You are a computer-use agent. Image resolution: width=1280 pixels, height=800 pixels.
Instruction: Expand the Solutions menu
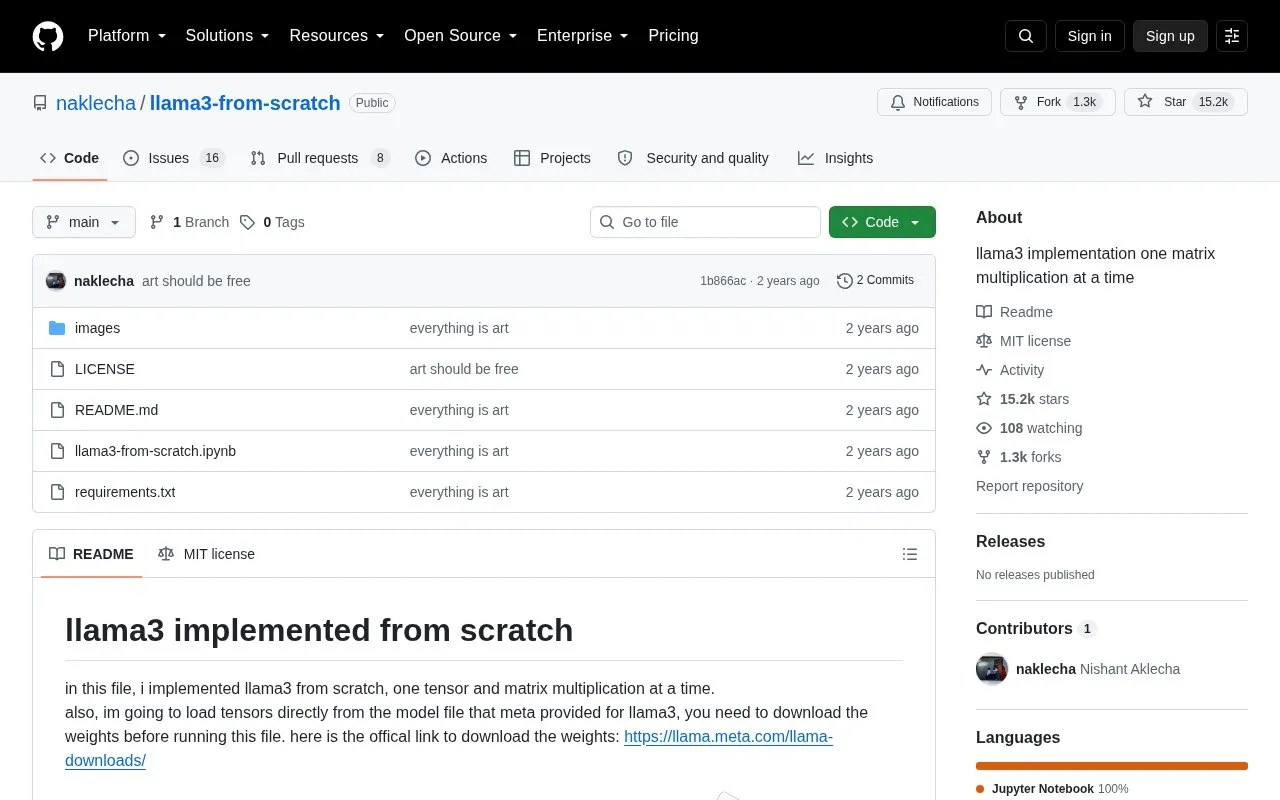(x=228, y=36)
